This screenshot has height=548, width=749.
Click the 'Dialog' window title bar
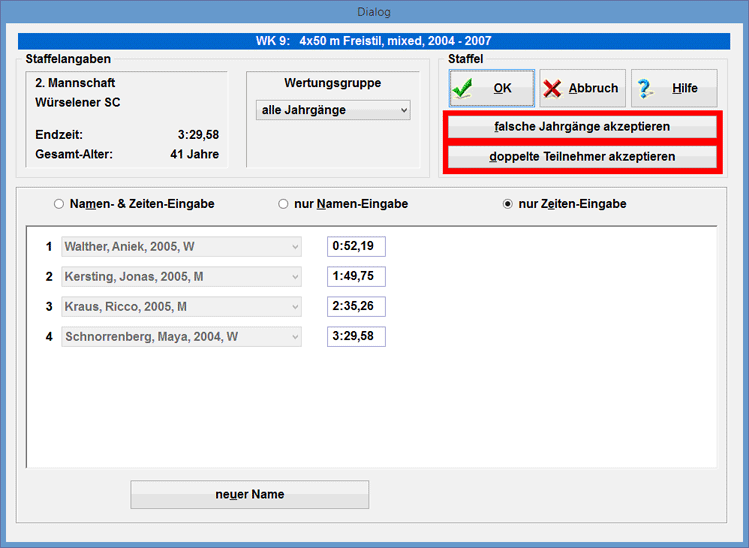pos(374,12)
